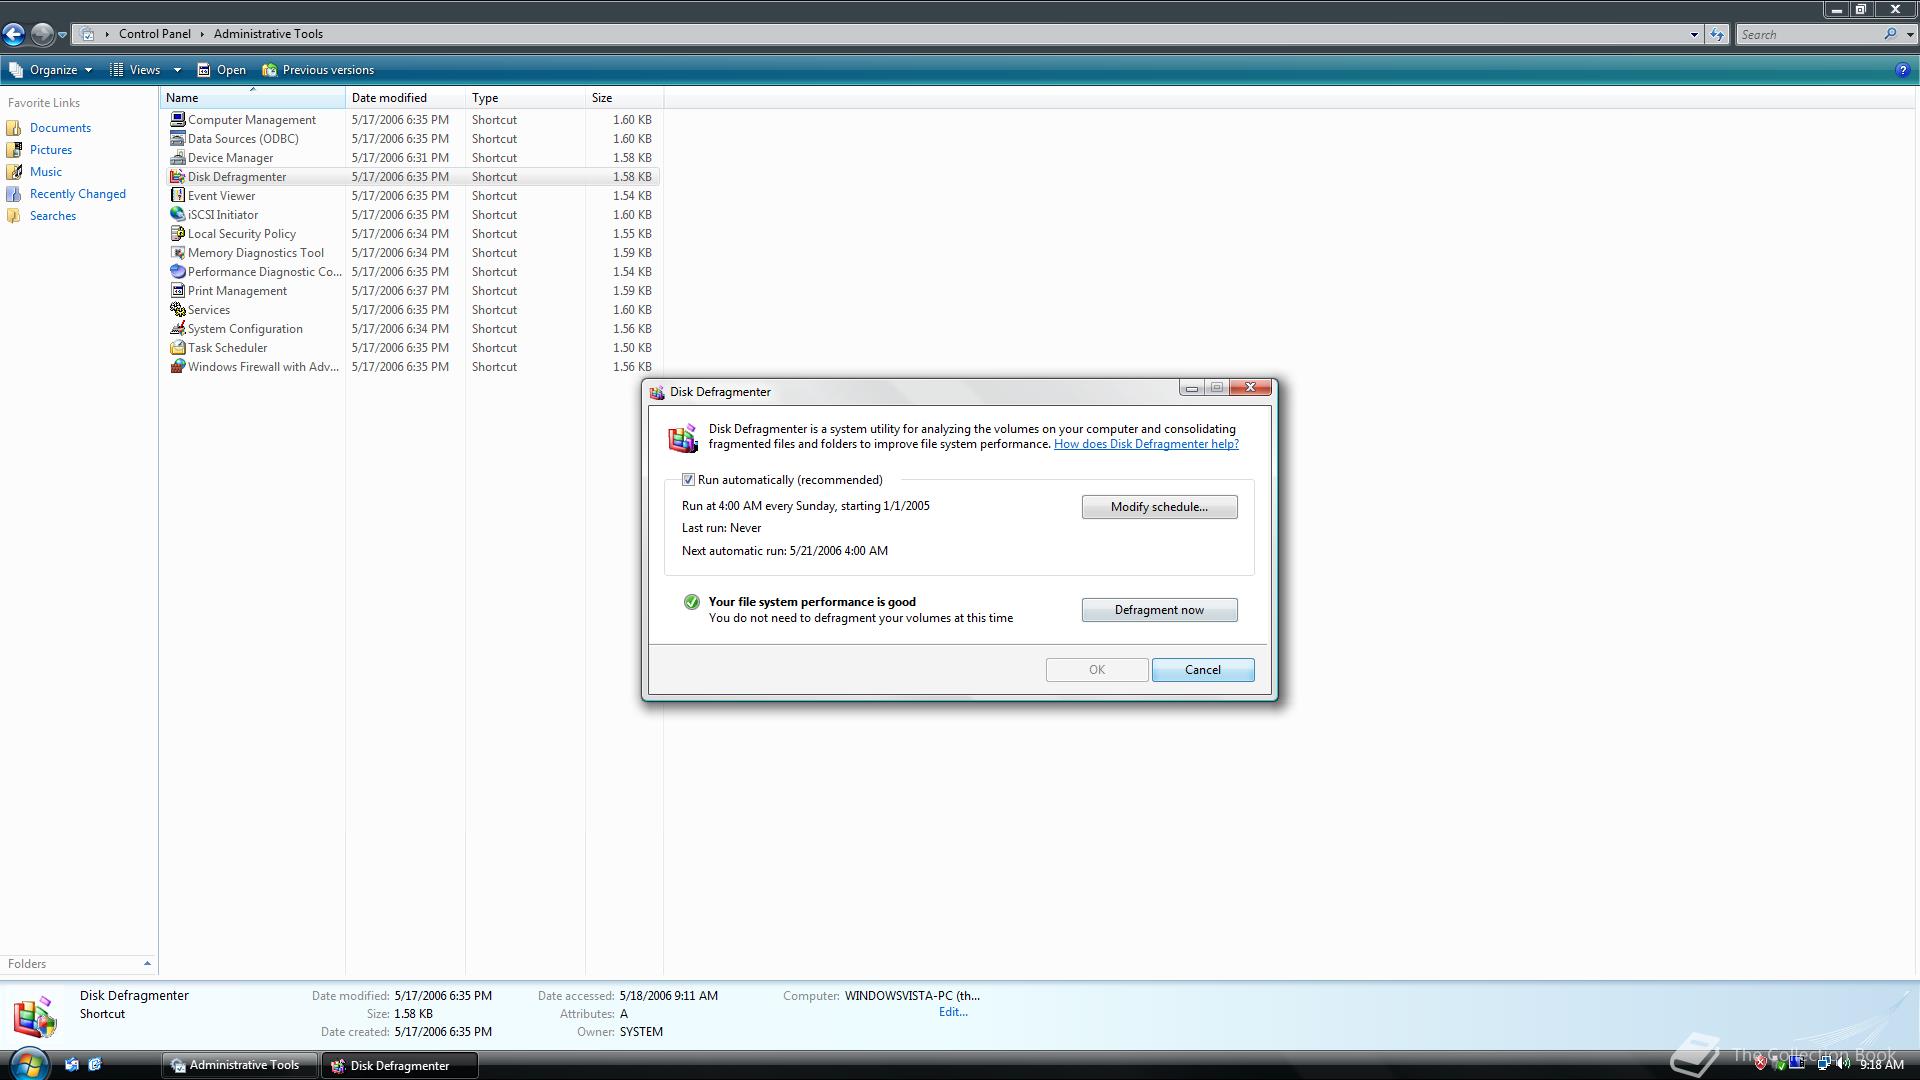Expand the Views dropdown arrow

(x=177, y=70)
